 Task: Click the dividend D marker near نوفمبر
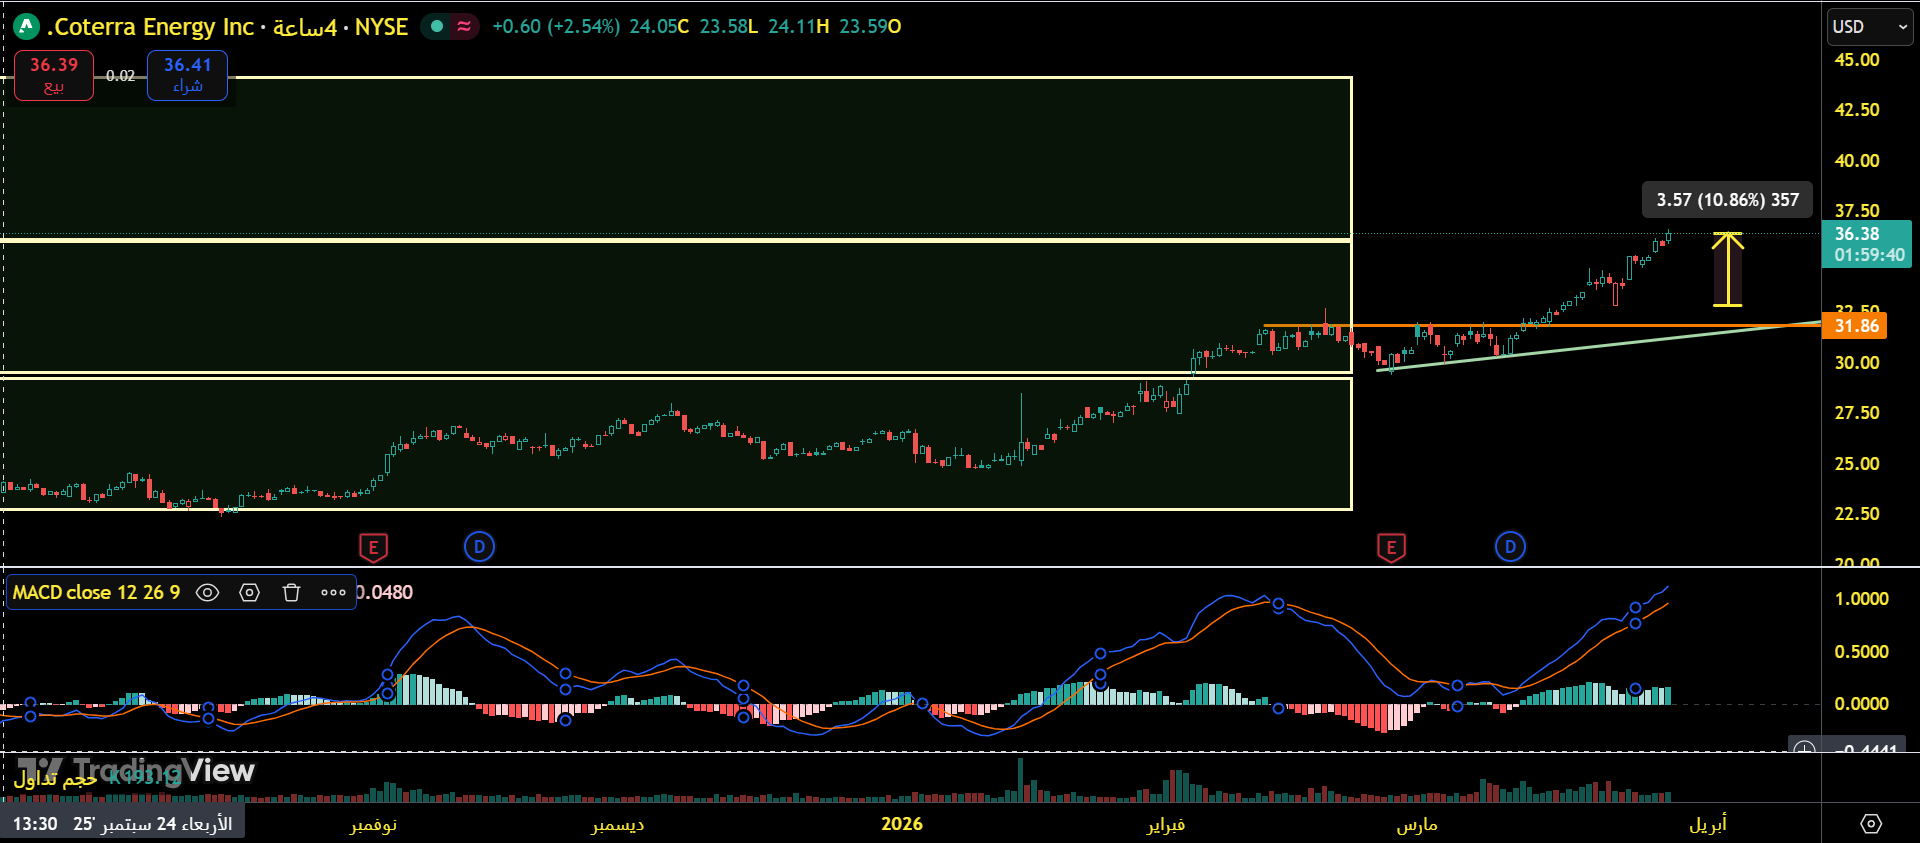coord(479,547)
